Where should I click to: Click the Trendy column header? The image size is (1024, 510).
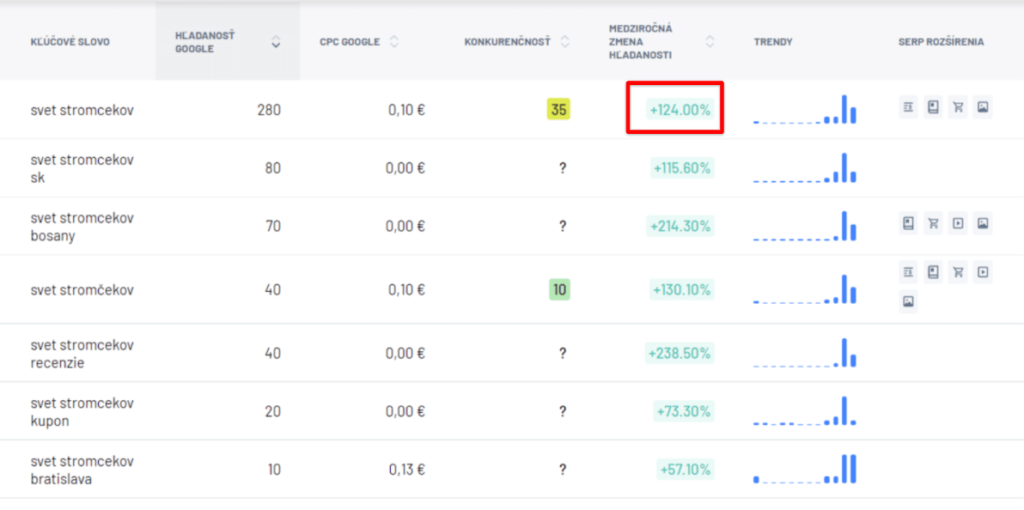(x=773, y=42)
